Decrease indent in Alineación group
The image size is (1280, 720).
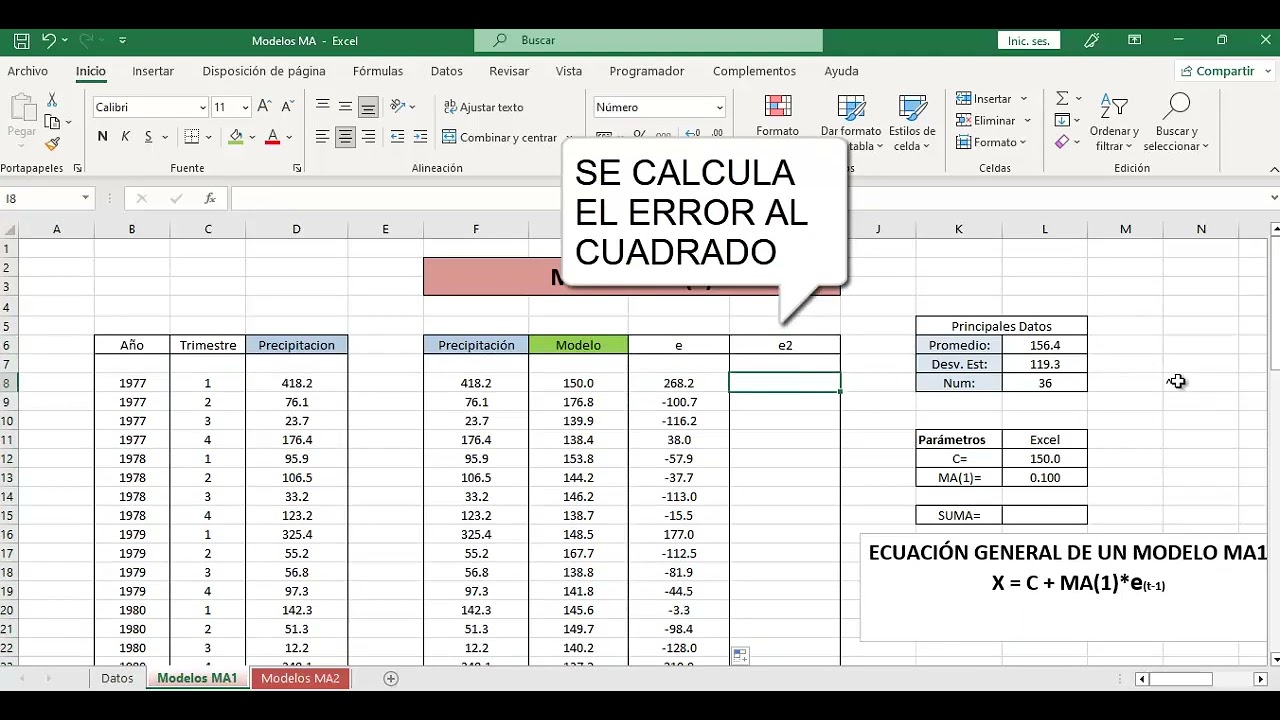(397, 137)
